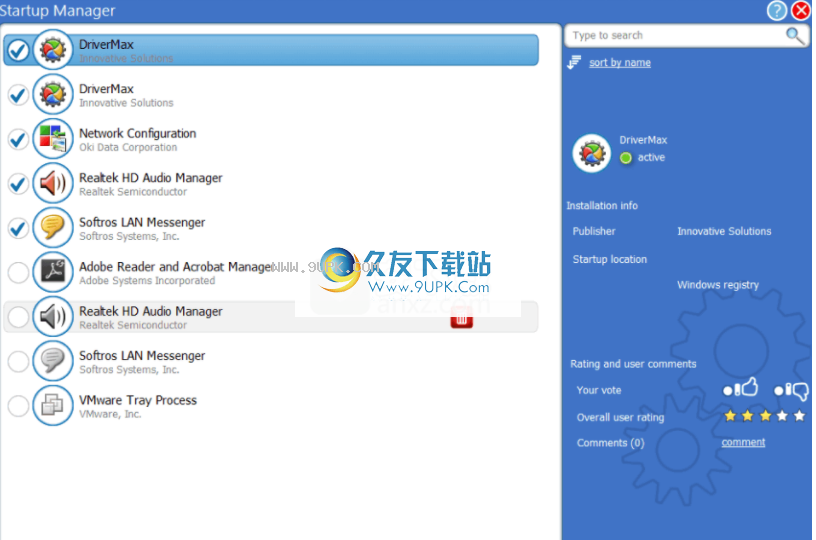Enable Adobe Reader and Acrobat Manager checkbox

coord(18,273)
